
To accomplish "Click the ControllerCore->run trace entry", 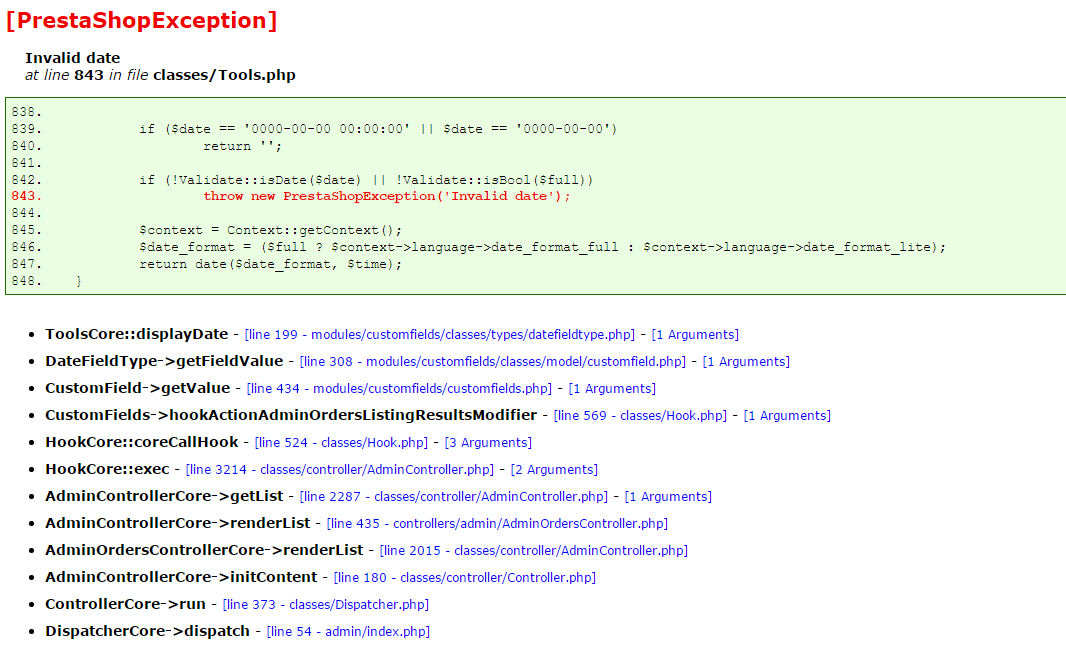I will (125, 604).
